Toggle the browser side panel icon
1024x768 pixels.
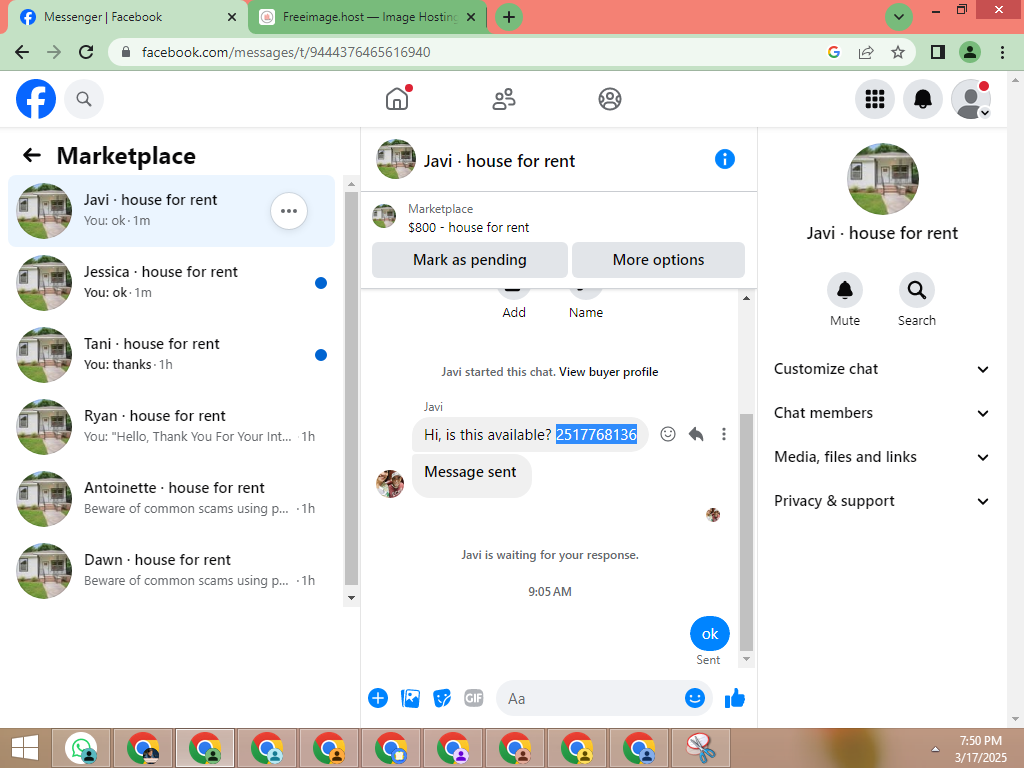[x=938, y=52]
